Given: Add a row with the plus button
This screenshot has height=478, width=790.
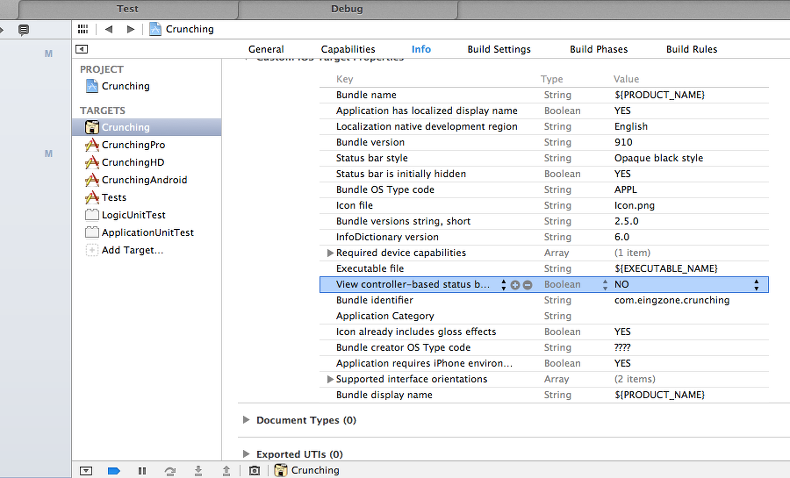Looking at the screenshot, I should pos(515,285).
